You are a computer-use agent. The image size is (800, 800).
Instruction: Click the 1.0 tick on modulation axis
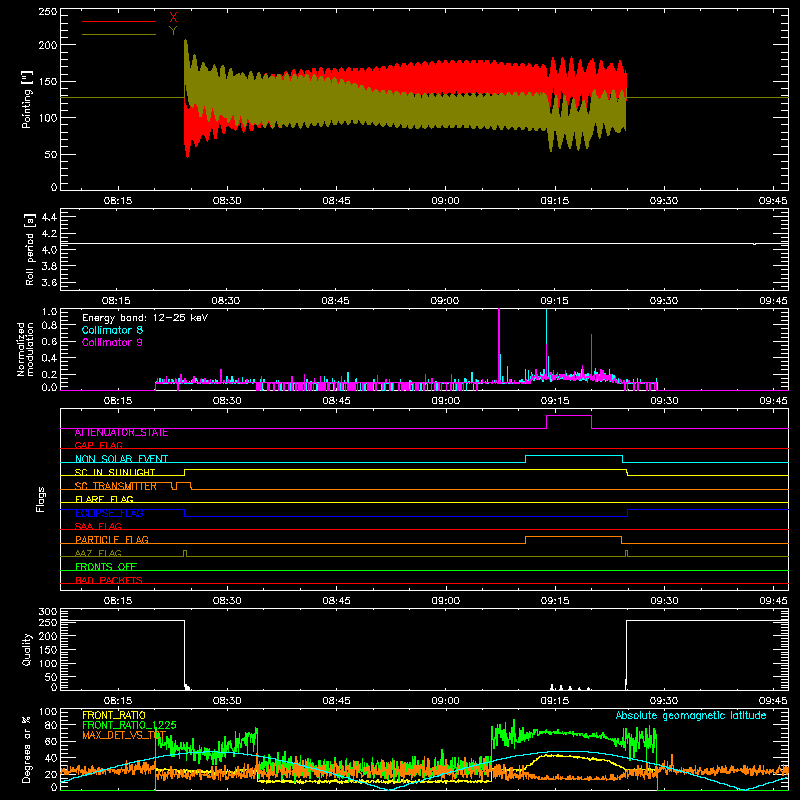click(49, 312)
